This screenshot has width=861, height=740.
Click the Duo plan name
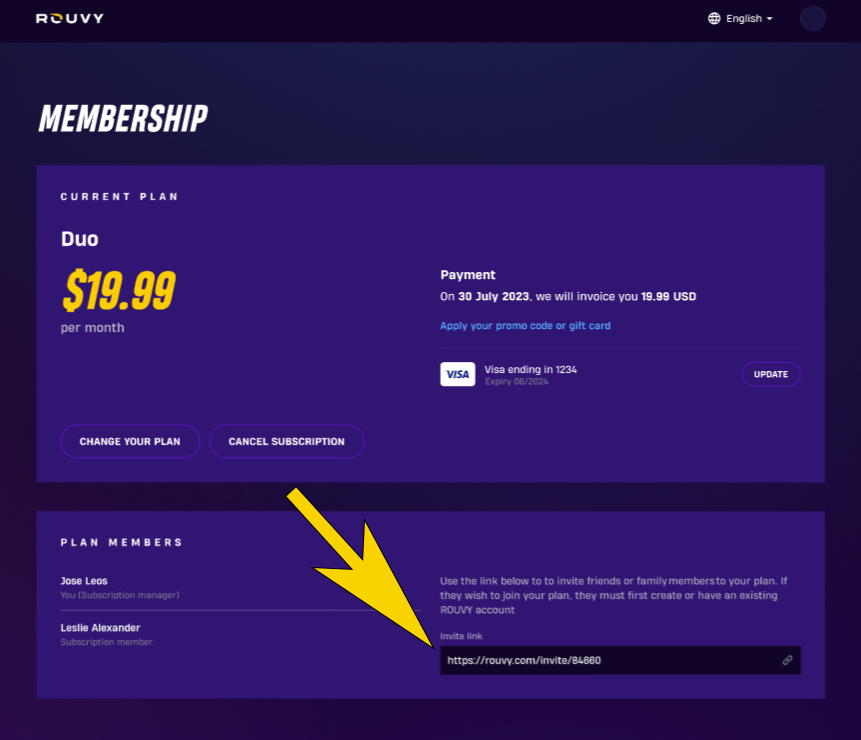tap(80, 239)
